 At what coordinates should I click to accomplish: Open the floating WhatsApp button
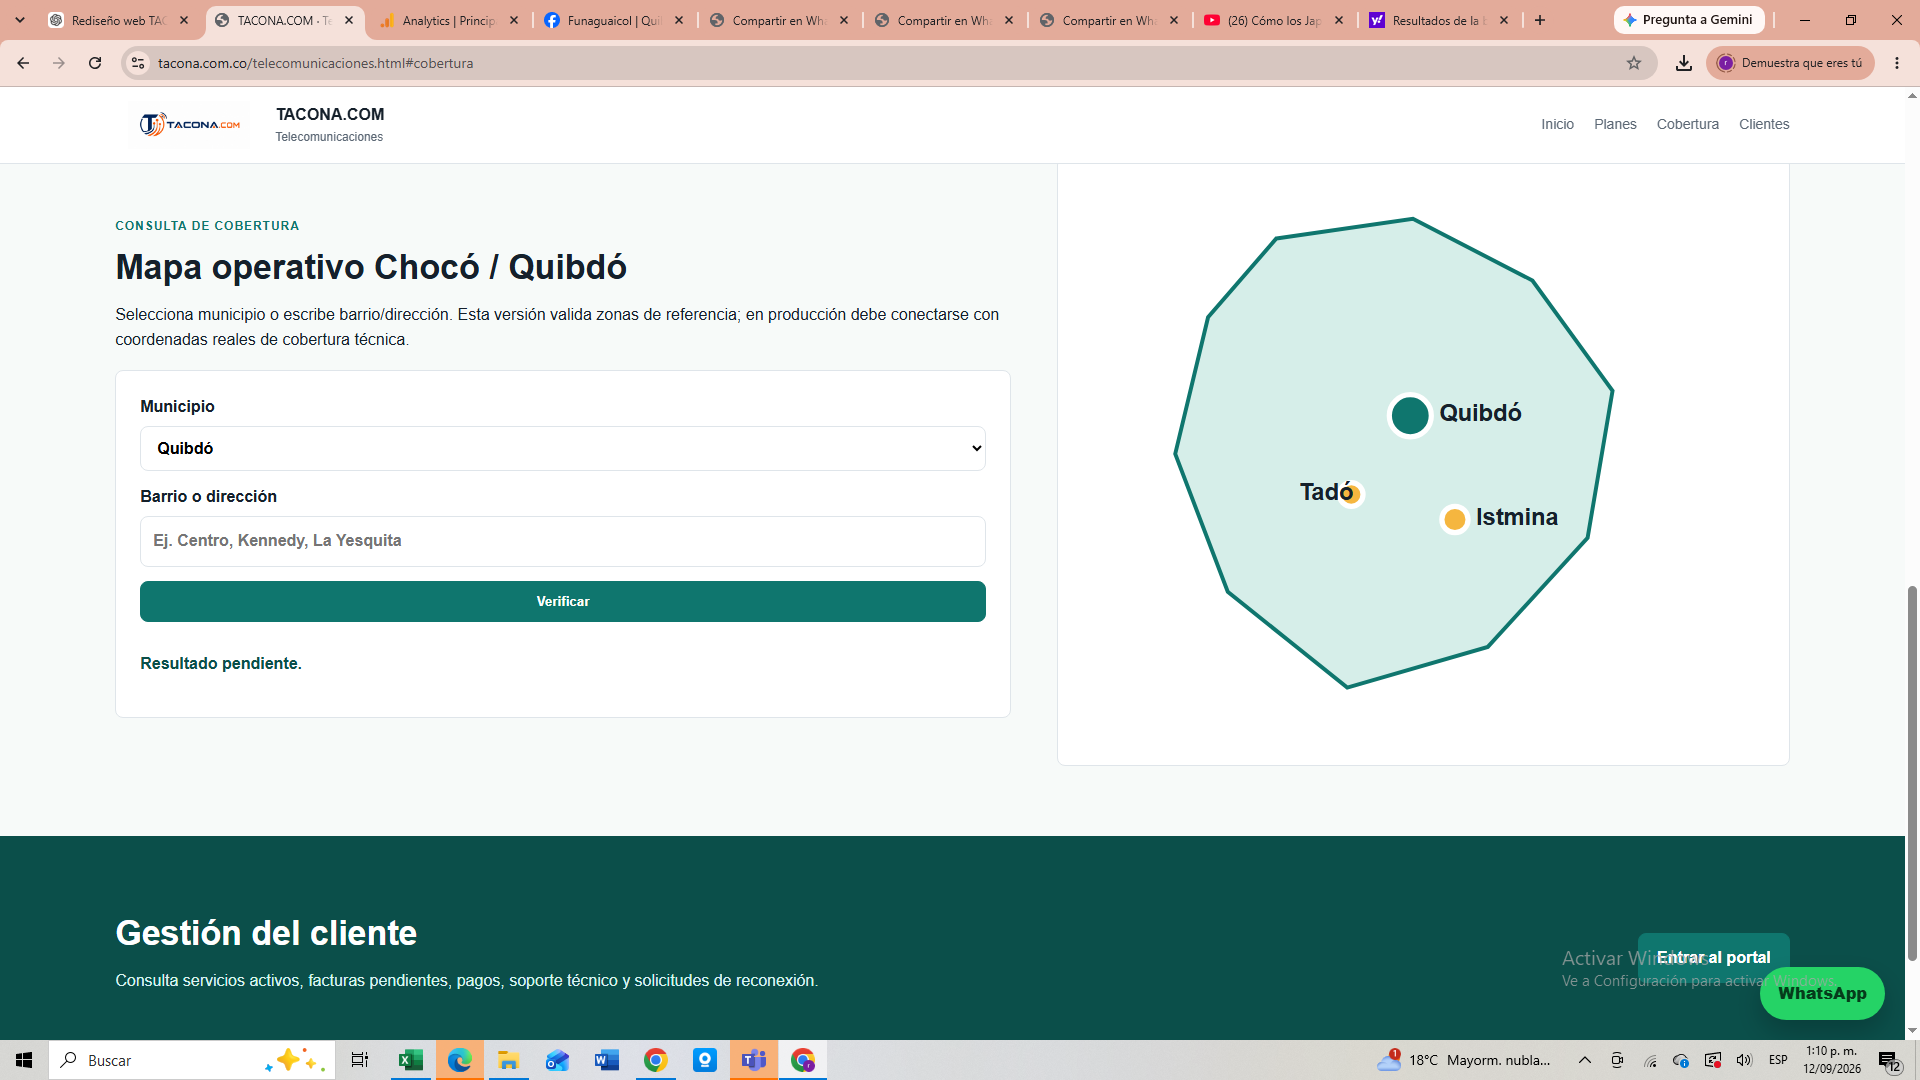pos(1822,993)
